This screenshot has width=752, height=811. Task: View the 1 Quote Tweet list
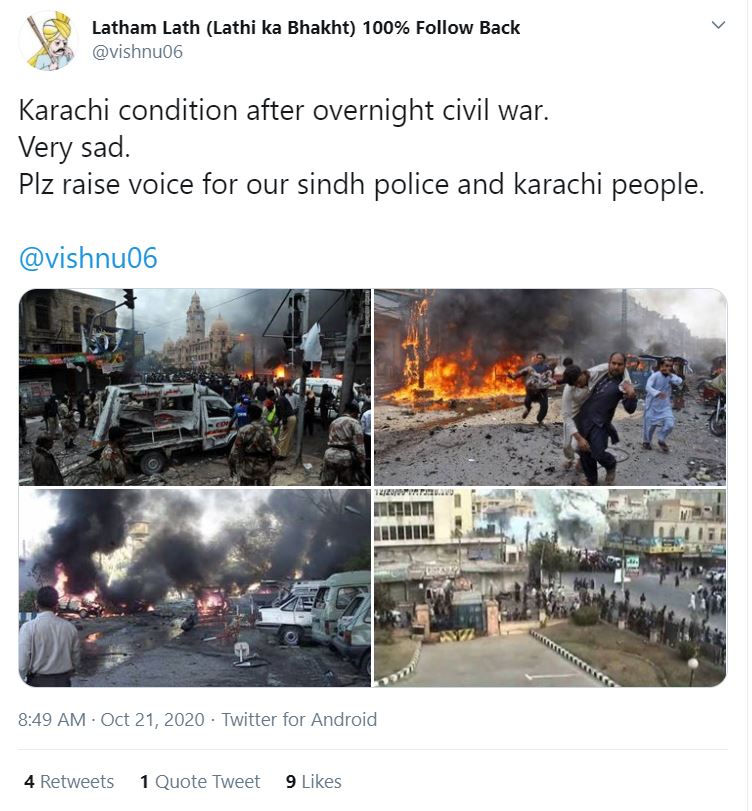click(x=200, y=782)
